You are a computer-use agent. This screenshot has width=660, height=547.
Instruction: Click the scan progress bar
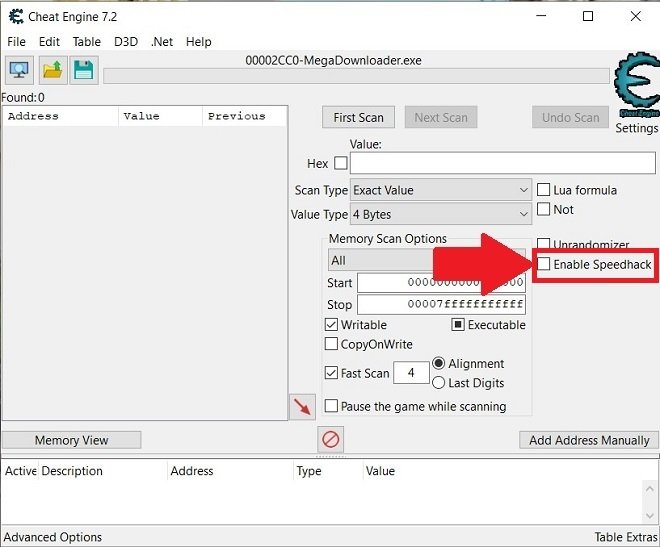click(356, 76)
